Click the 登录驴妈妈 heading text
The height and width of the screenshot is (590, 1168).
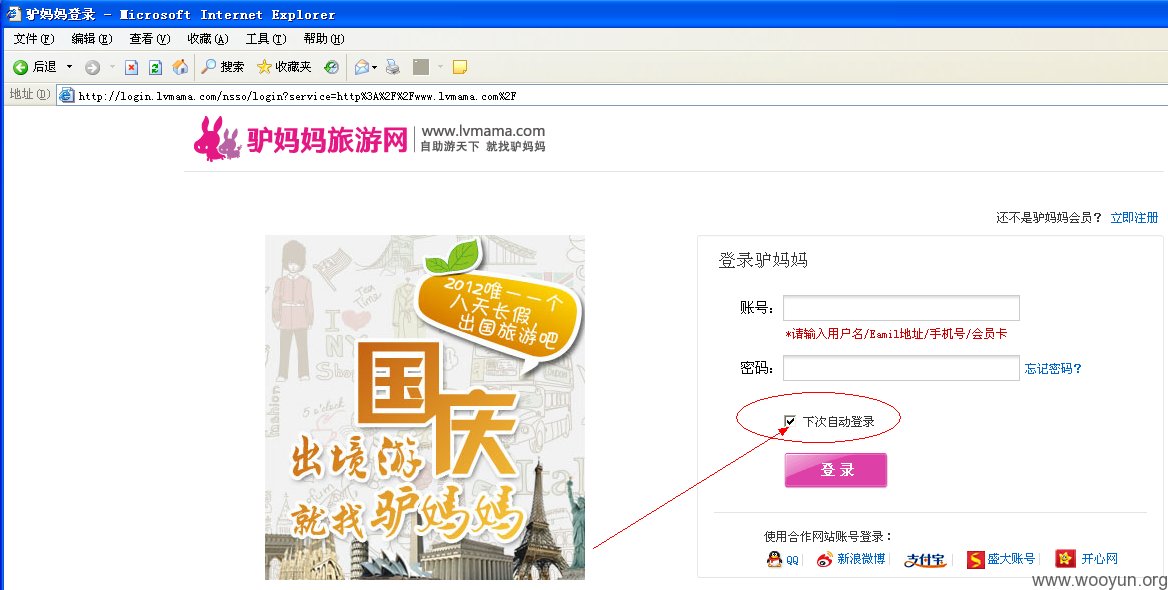pos(763,260)
